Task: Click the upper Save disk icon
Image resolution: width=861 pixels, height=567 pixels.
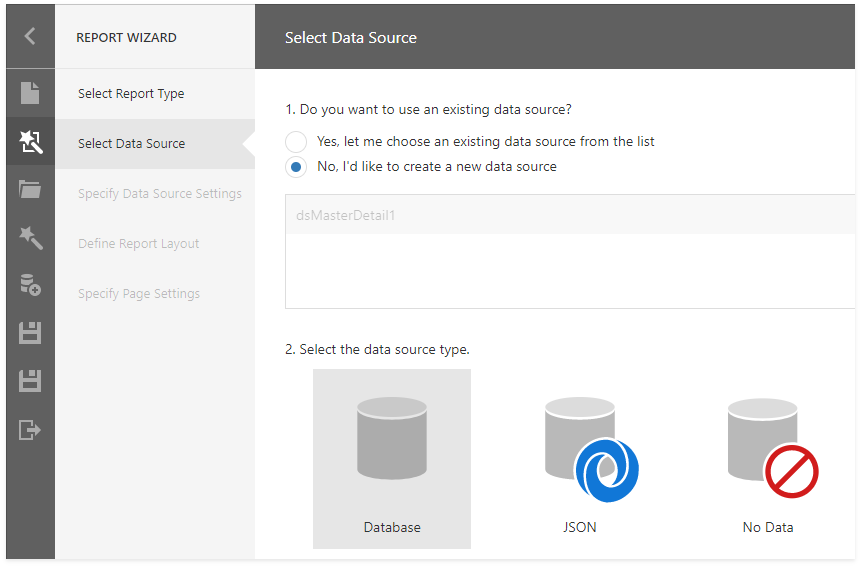Action: pyautogui.click(x=30, y=333)
